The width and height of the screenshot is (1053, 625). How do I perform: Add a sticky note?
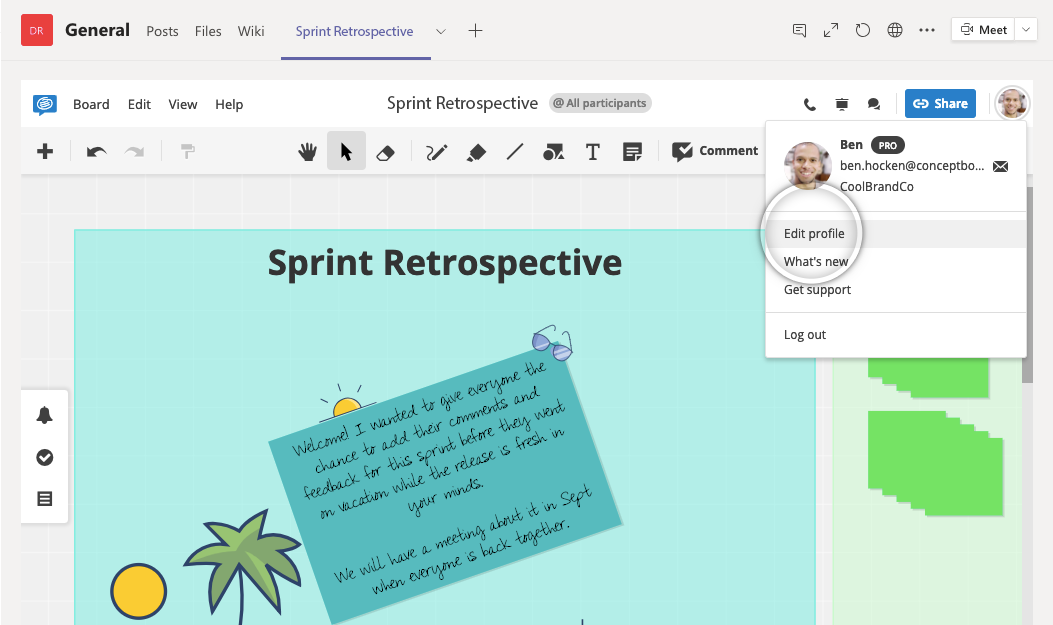coord(632,152)
